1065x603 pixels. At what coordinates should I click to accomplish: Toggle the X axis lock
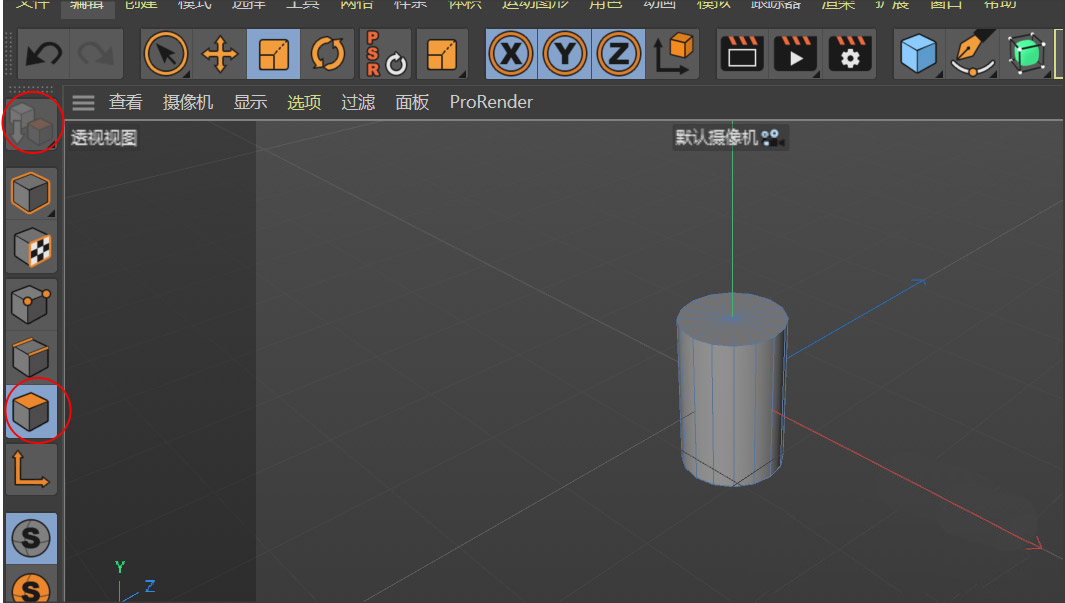click(511, 56)
